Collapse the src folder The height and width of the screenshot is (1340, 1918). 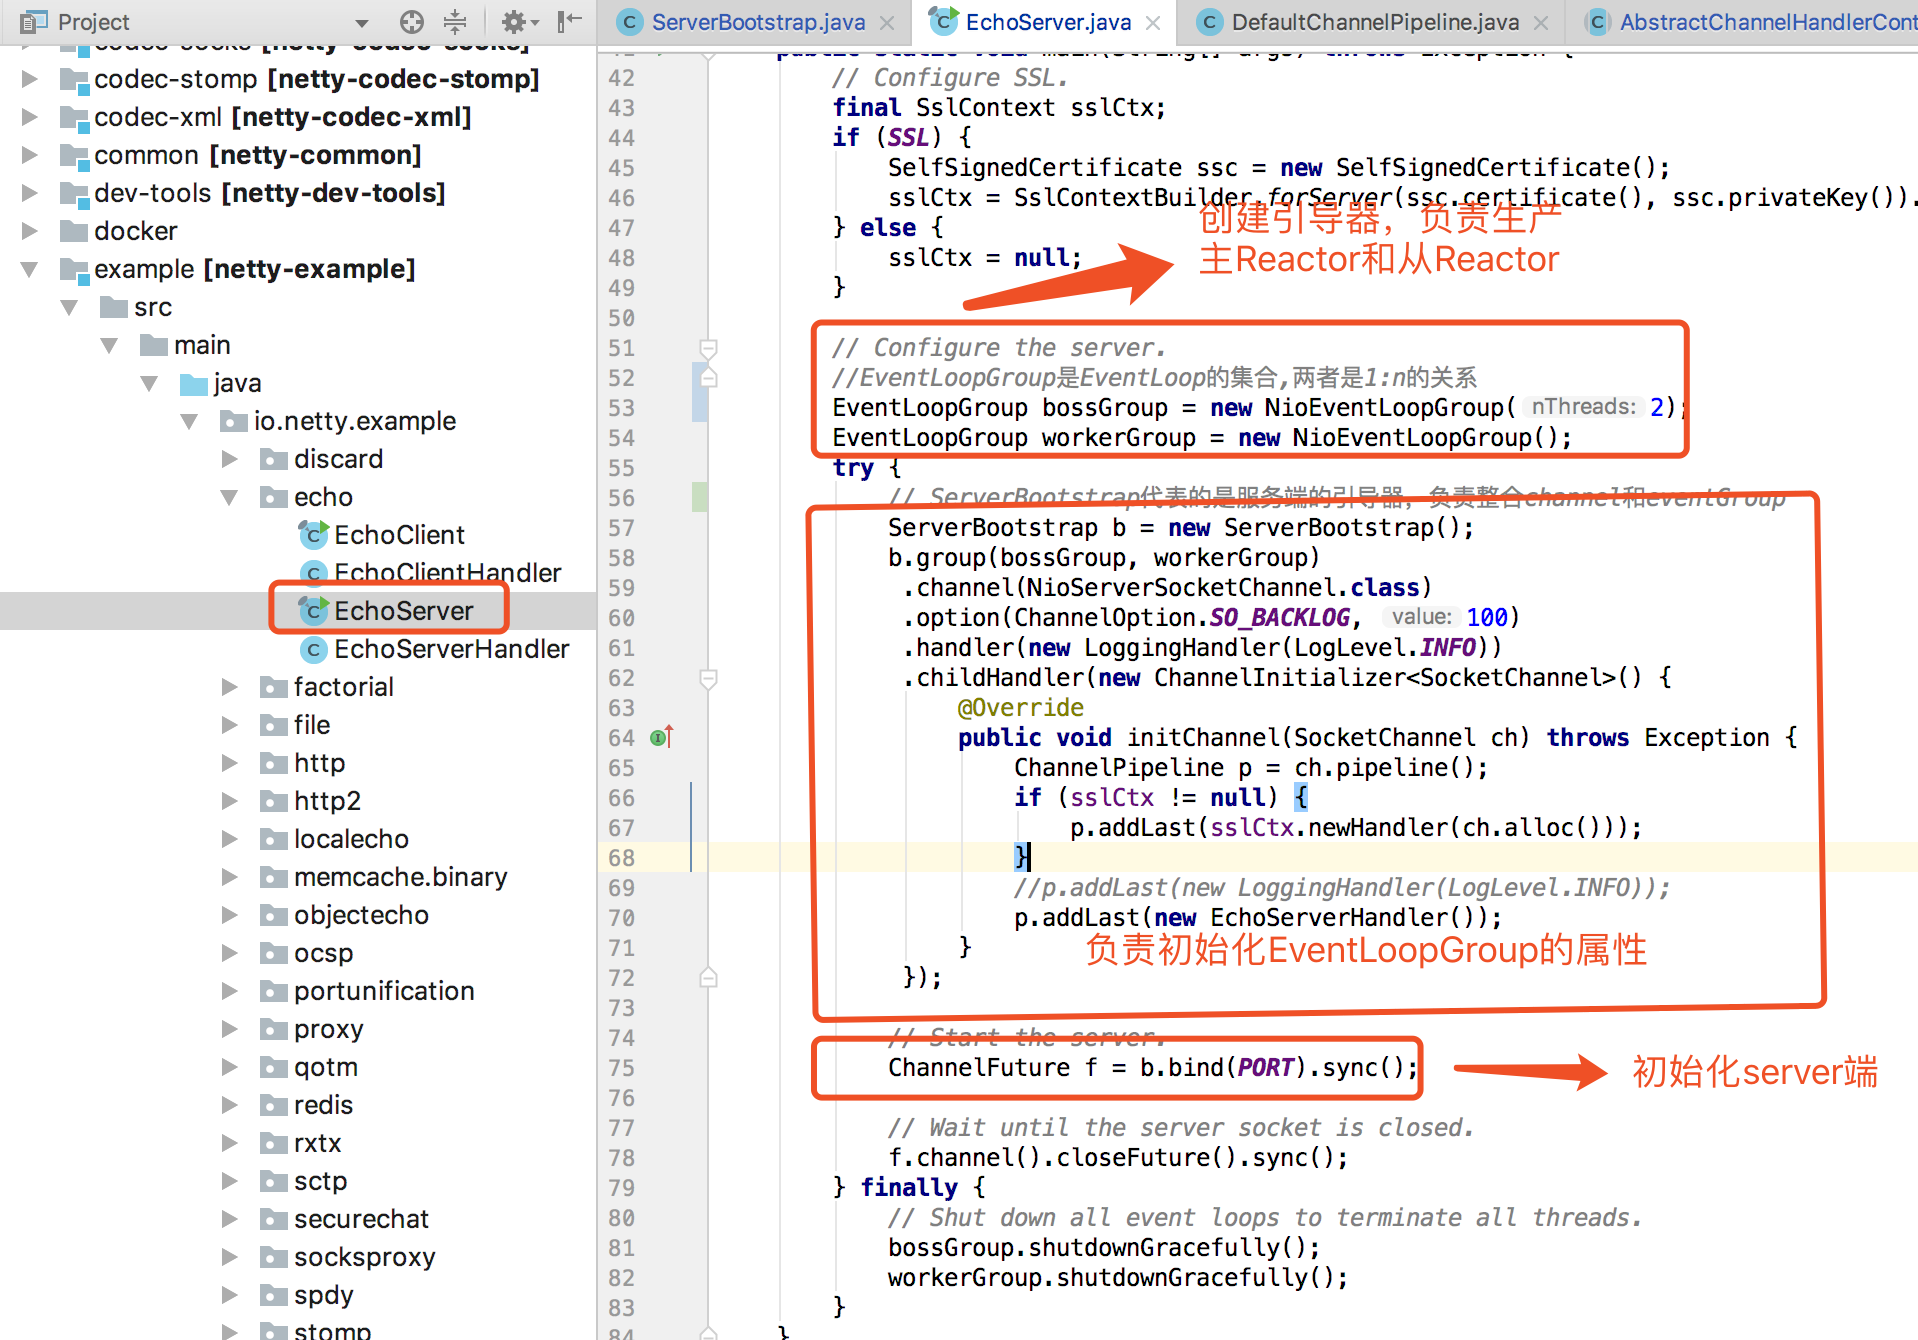(69, 307)
